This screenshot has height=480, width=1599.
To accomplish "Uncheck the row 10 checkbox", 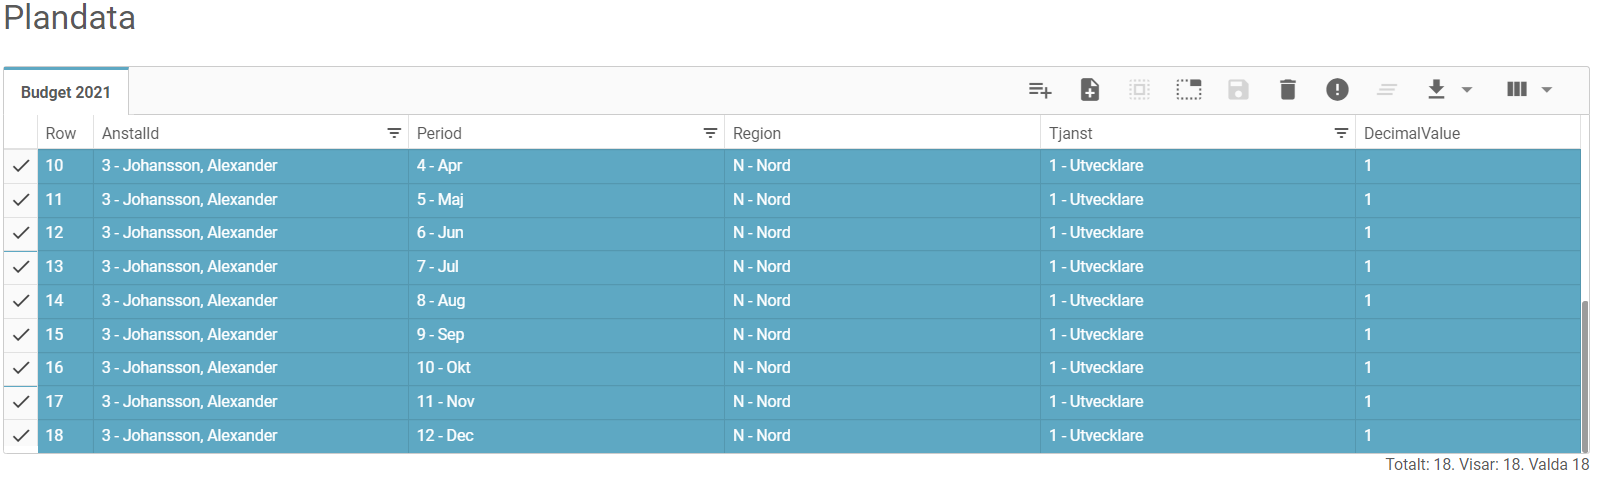I will [21, 166].
